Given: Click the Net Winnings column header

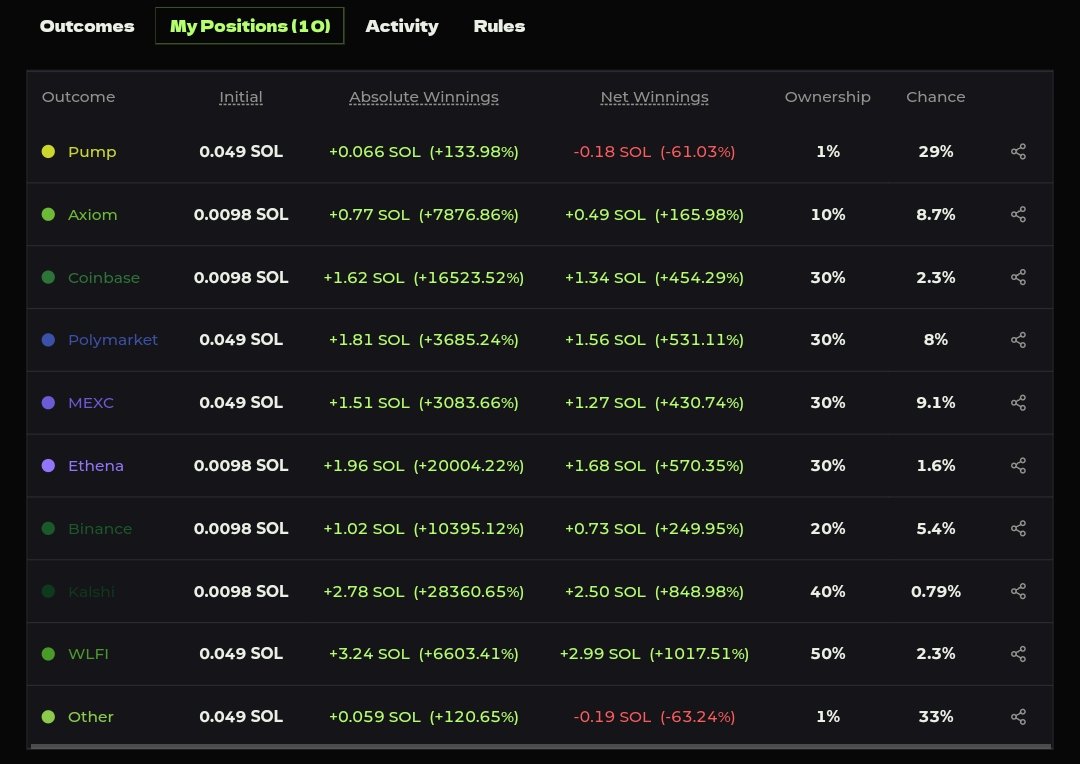Looking at the screenshot, I should [x=654, y=97].
